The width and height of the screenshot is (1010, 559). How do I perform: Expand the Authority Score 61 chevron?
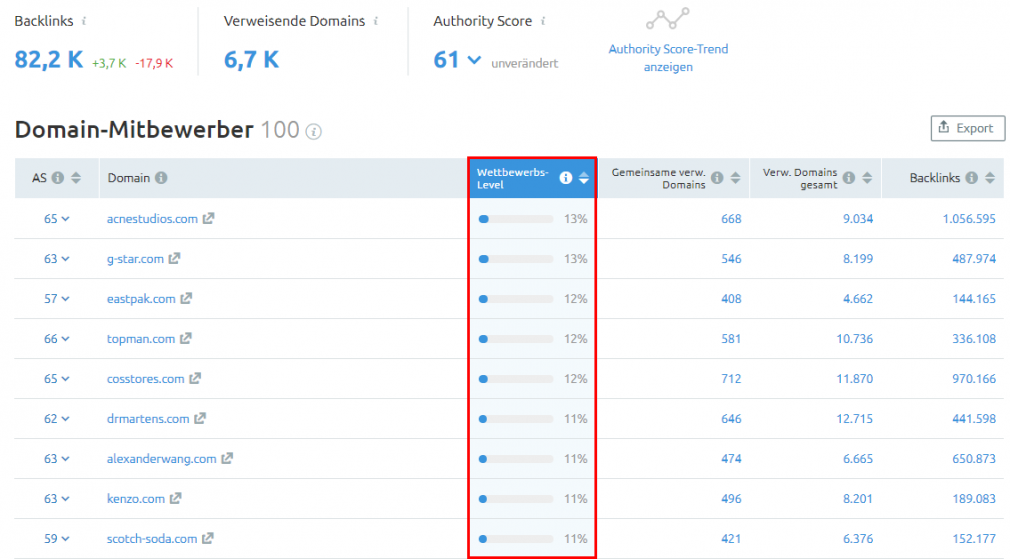point(474,61)
